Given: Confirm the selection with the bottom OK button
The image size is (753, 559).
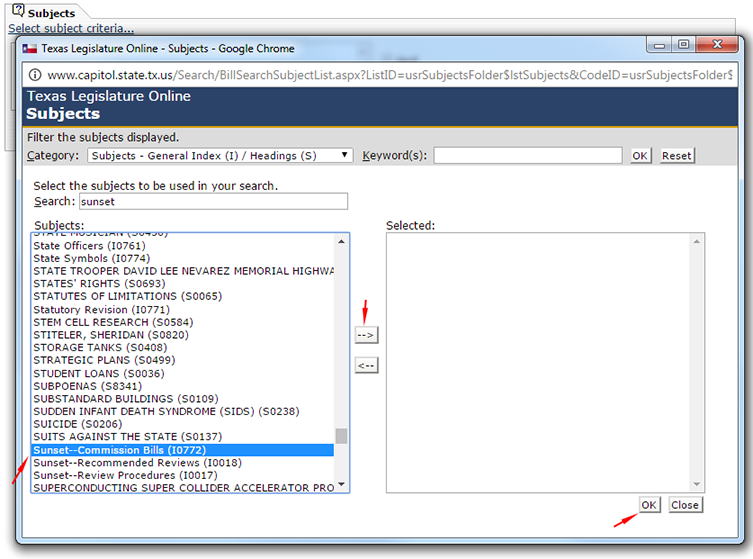Looking at the screenshot, I should click(649, 505).
